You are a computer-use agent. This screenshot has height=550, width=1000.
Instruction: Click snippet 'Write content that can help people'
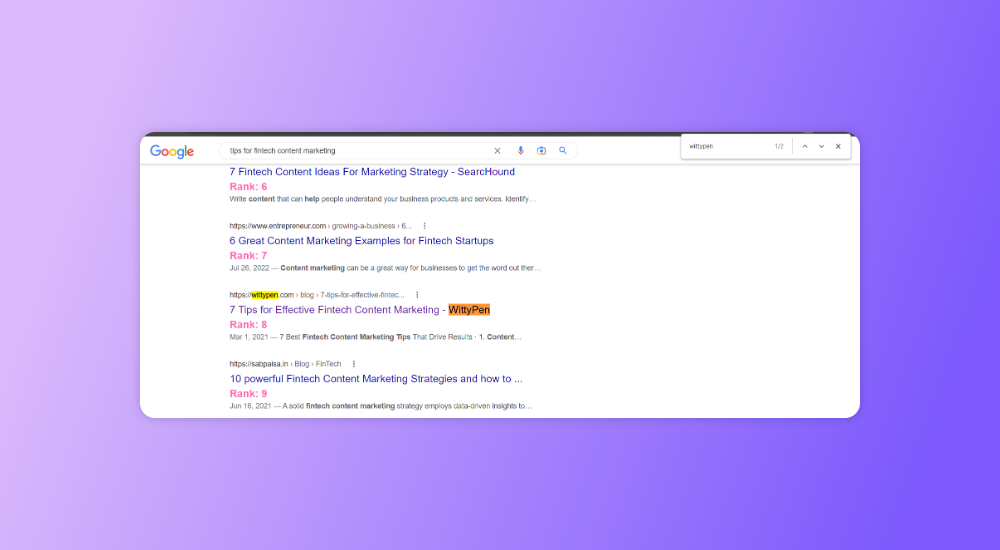pos(383,199)
